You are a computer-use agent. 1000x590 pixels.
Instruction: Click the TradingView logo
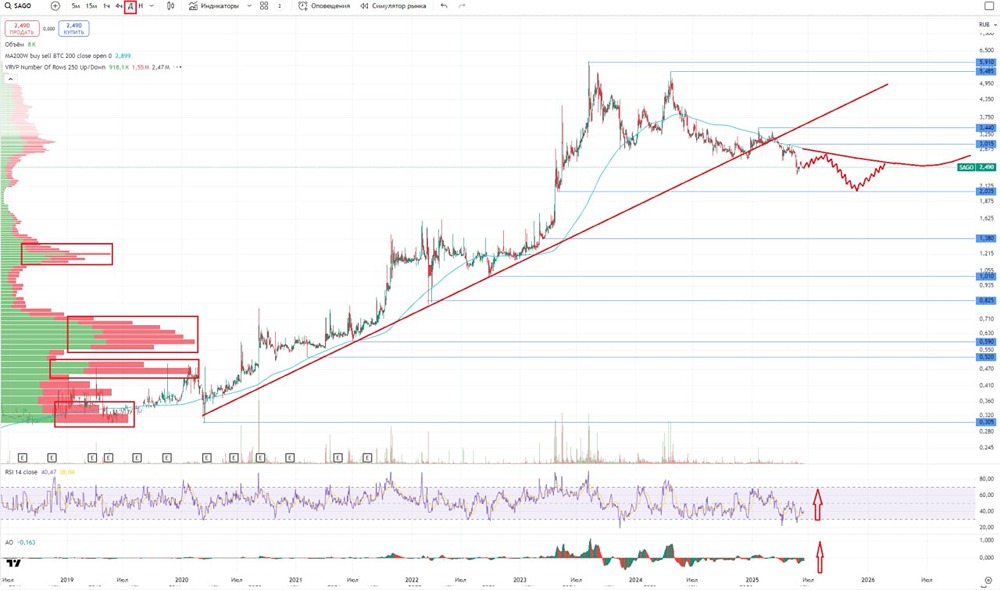click(x=13, y=563)
